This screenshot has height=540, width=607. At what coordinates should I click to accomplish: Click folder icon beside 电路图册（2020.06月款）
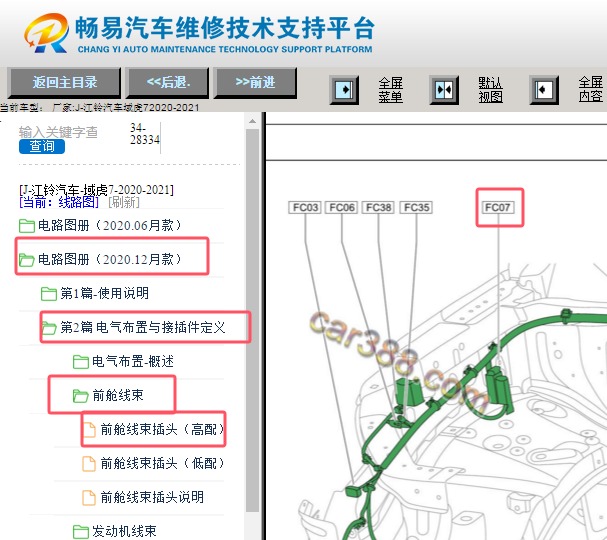pos(27,226)
